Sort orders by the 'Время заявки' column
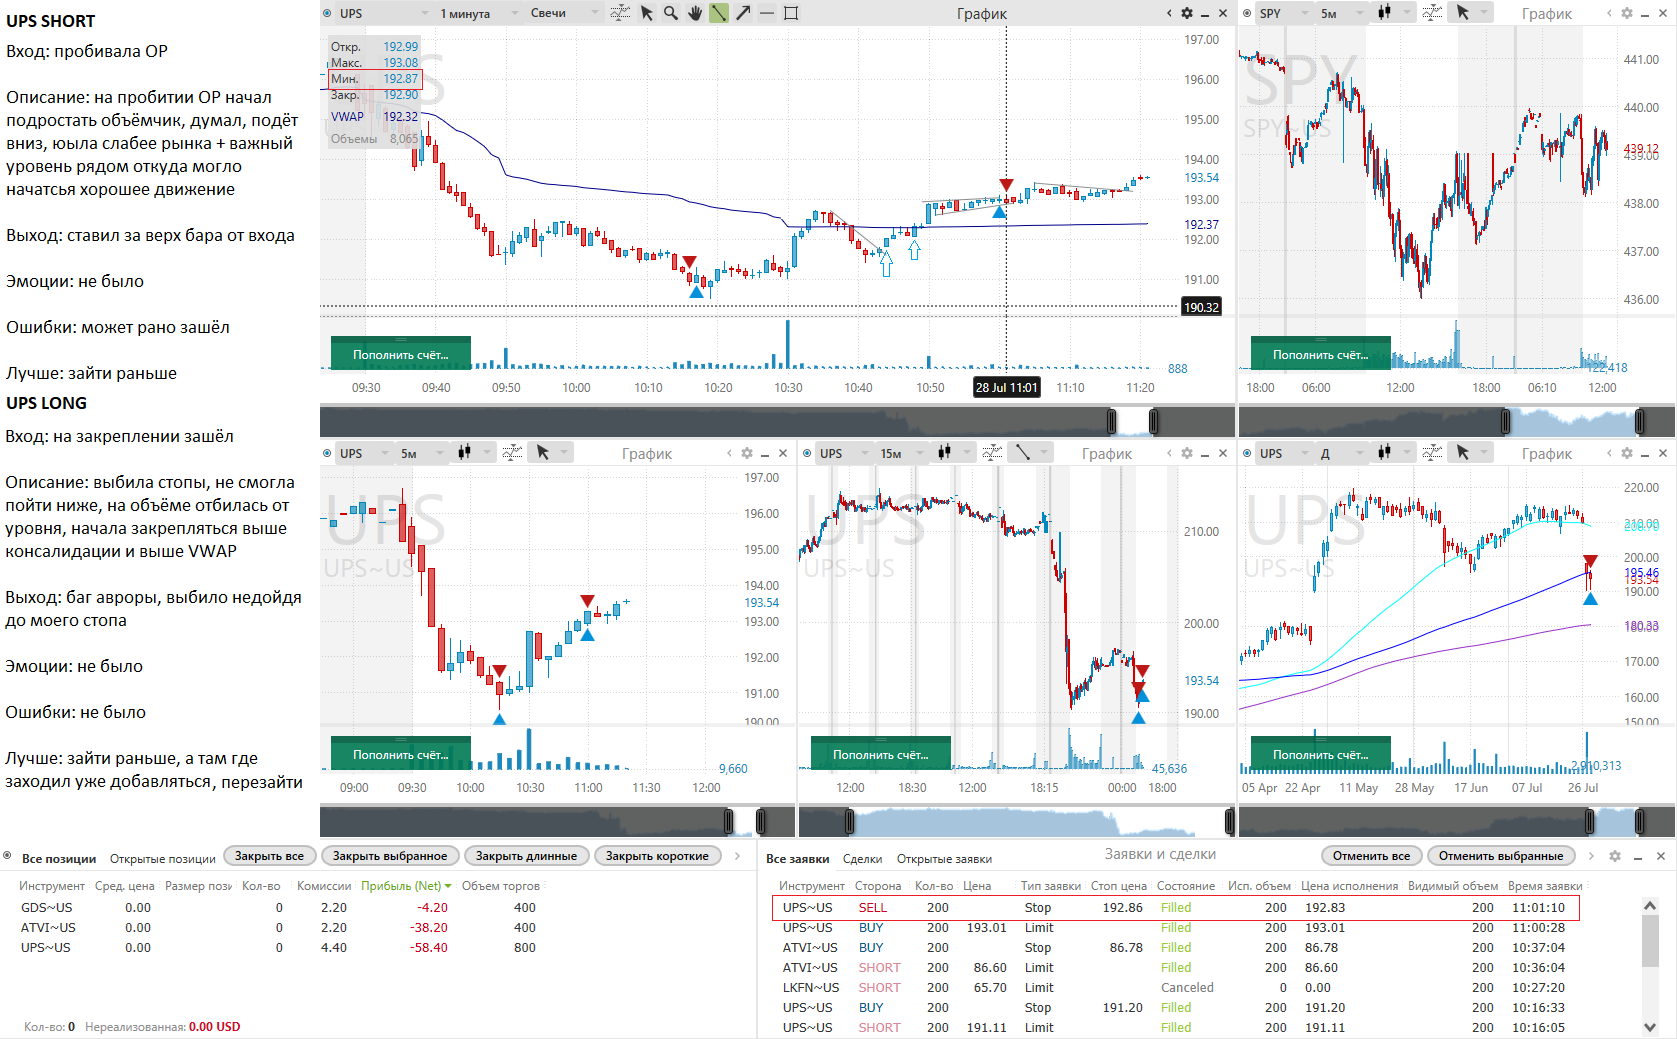The image size is (1677, 1039). (1544, 886)
